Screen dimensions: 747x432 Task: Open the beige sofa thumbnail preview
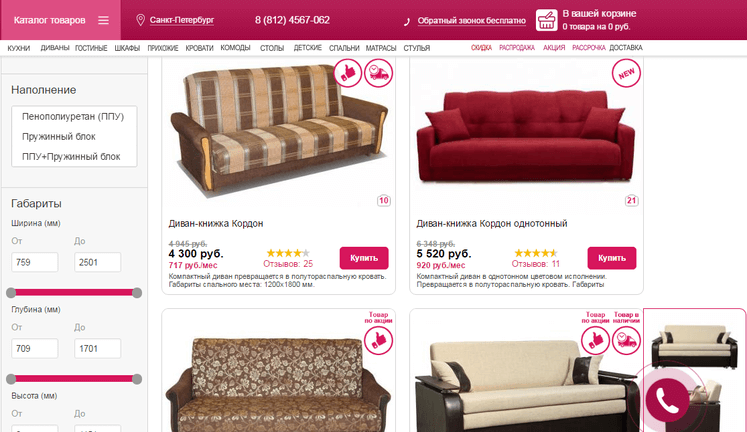tap(694, 345)
